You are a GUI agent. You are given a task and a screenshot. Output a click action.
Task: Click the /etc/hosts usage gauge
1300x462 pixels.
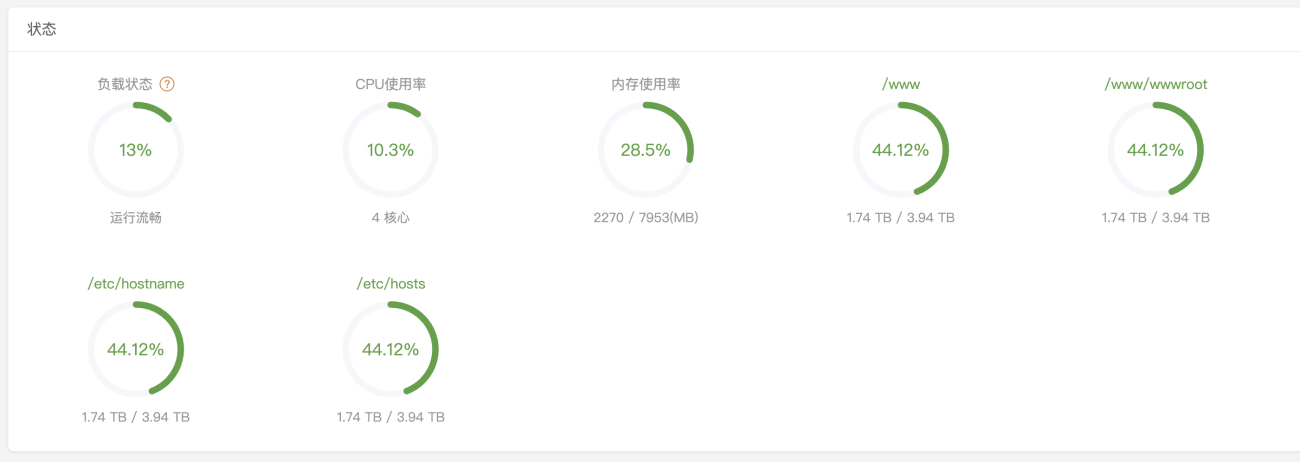coord(391,350)
